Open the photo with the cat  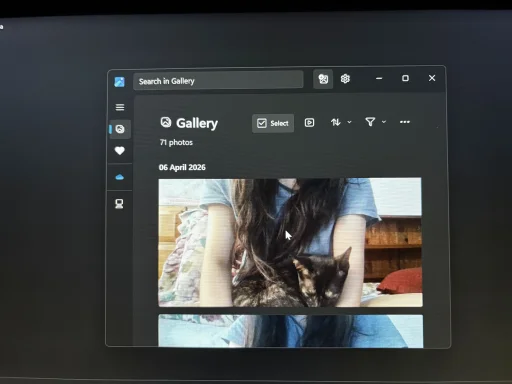pyautogui.click(x=290, y=242)
